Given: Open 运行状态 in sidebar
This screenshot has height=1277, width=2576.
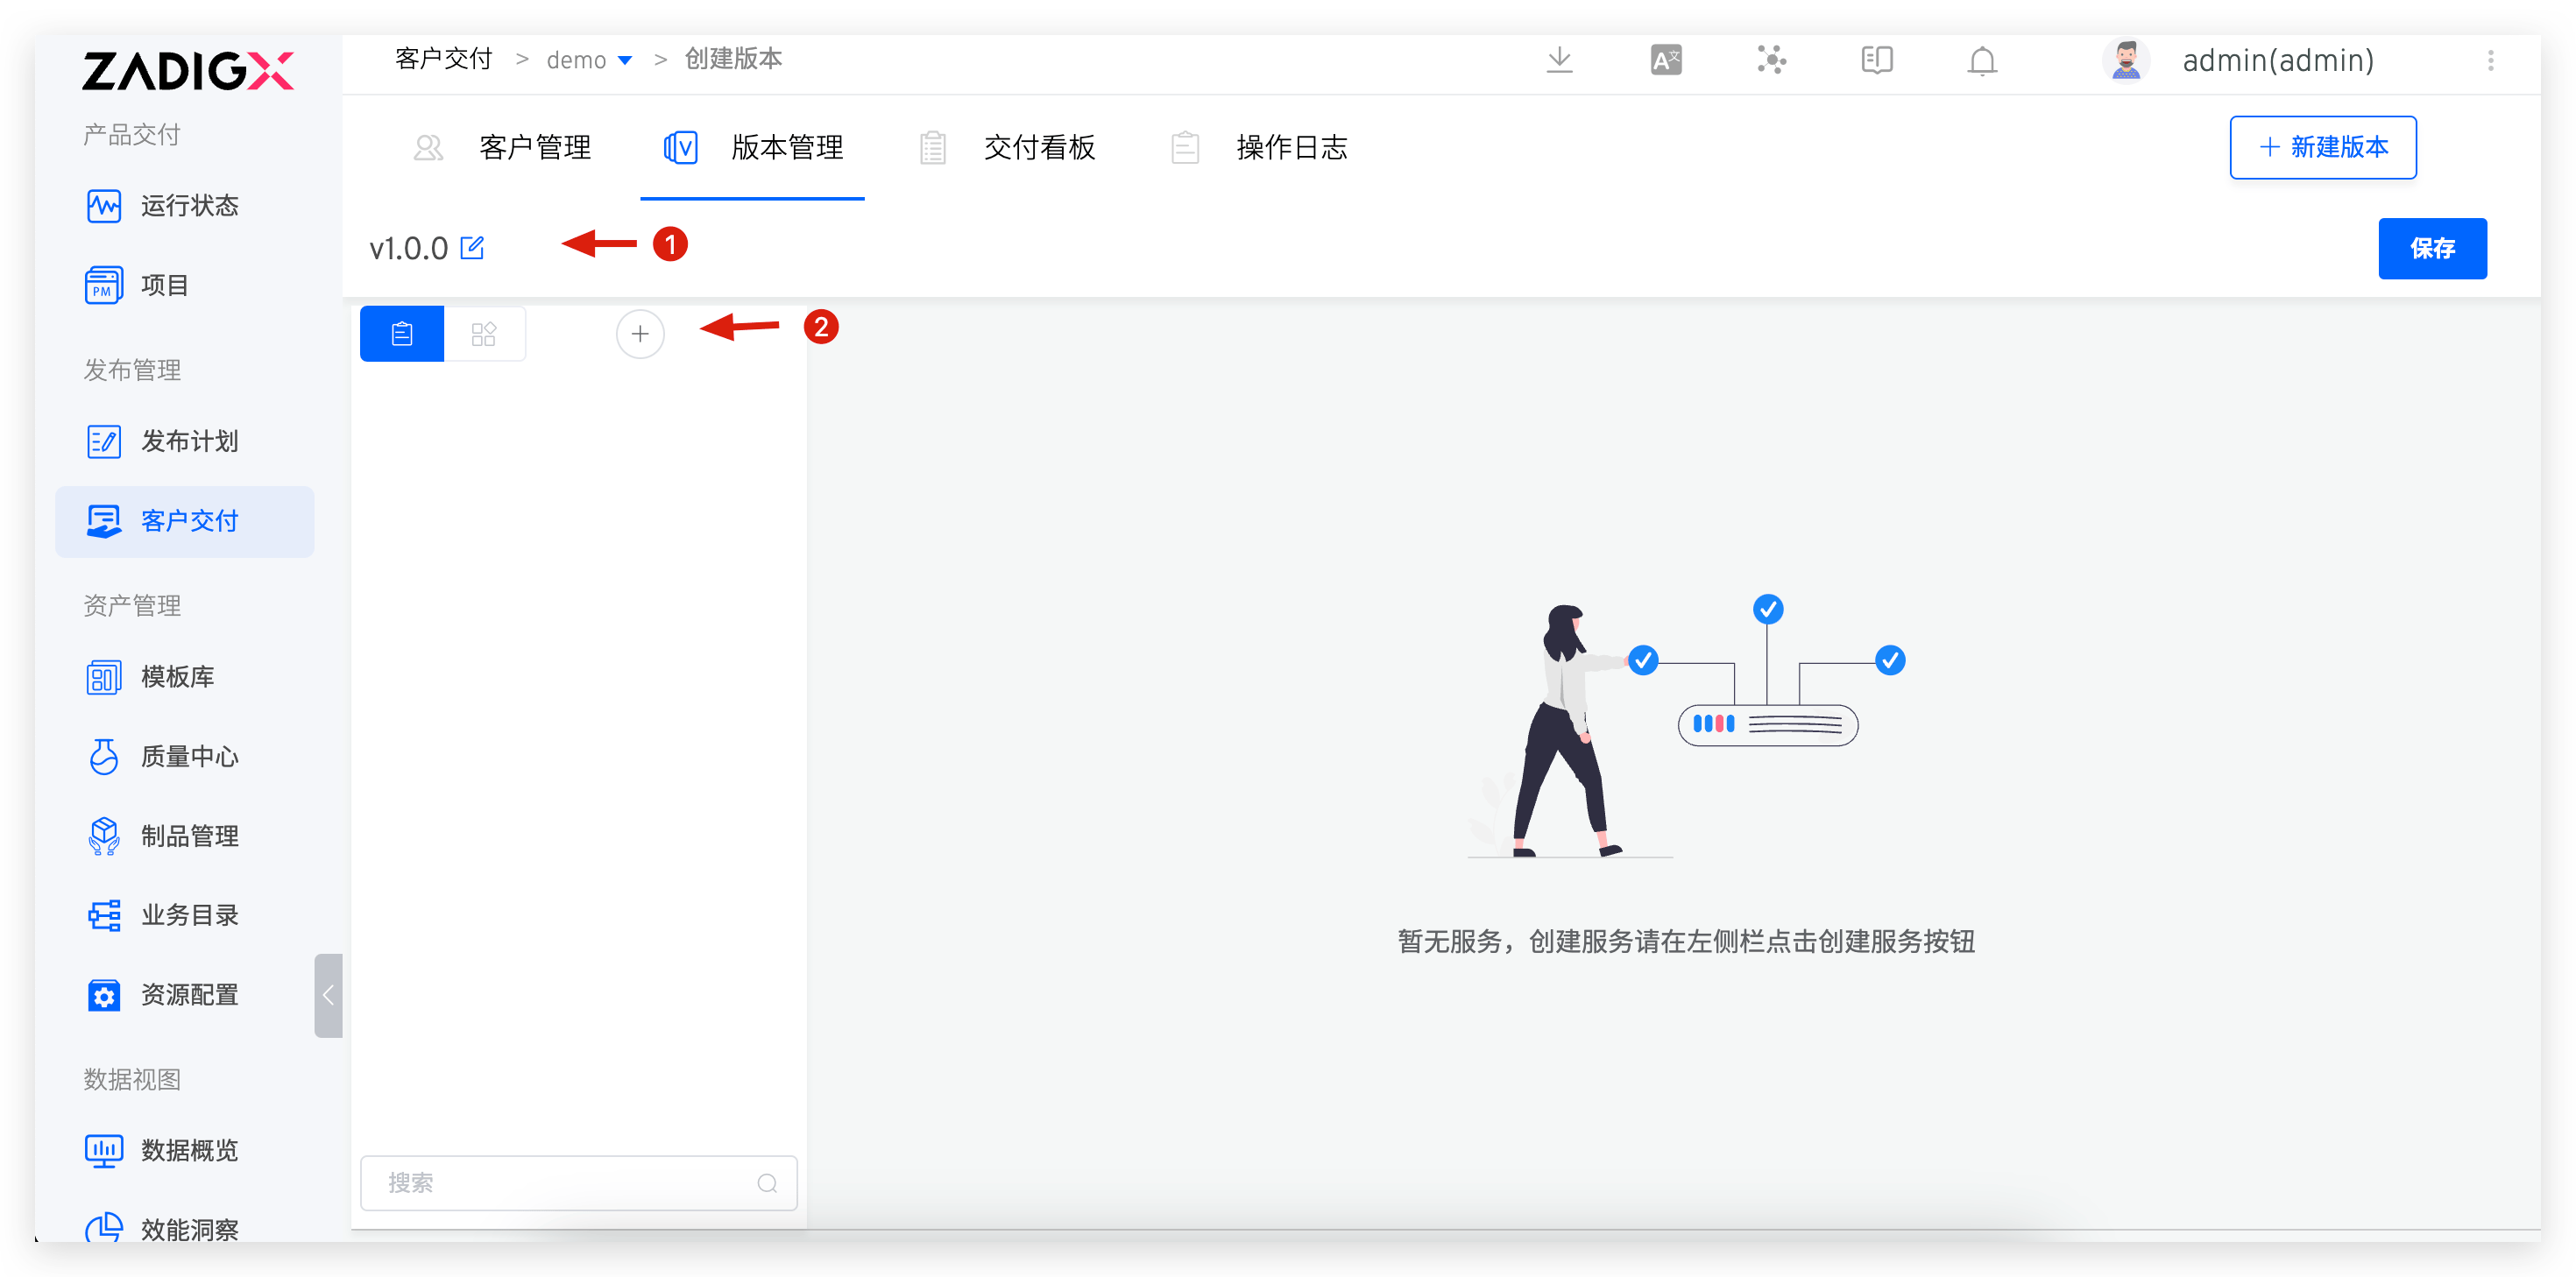Looking at the screenshot, I should coord(188,206).
